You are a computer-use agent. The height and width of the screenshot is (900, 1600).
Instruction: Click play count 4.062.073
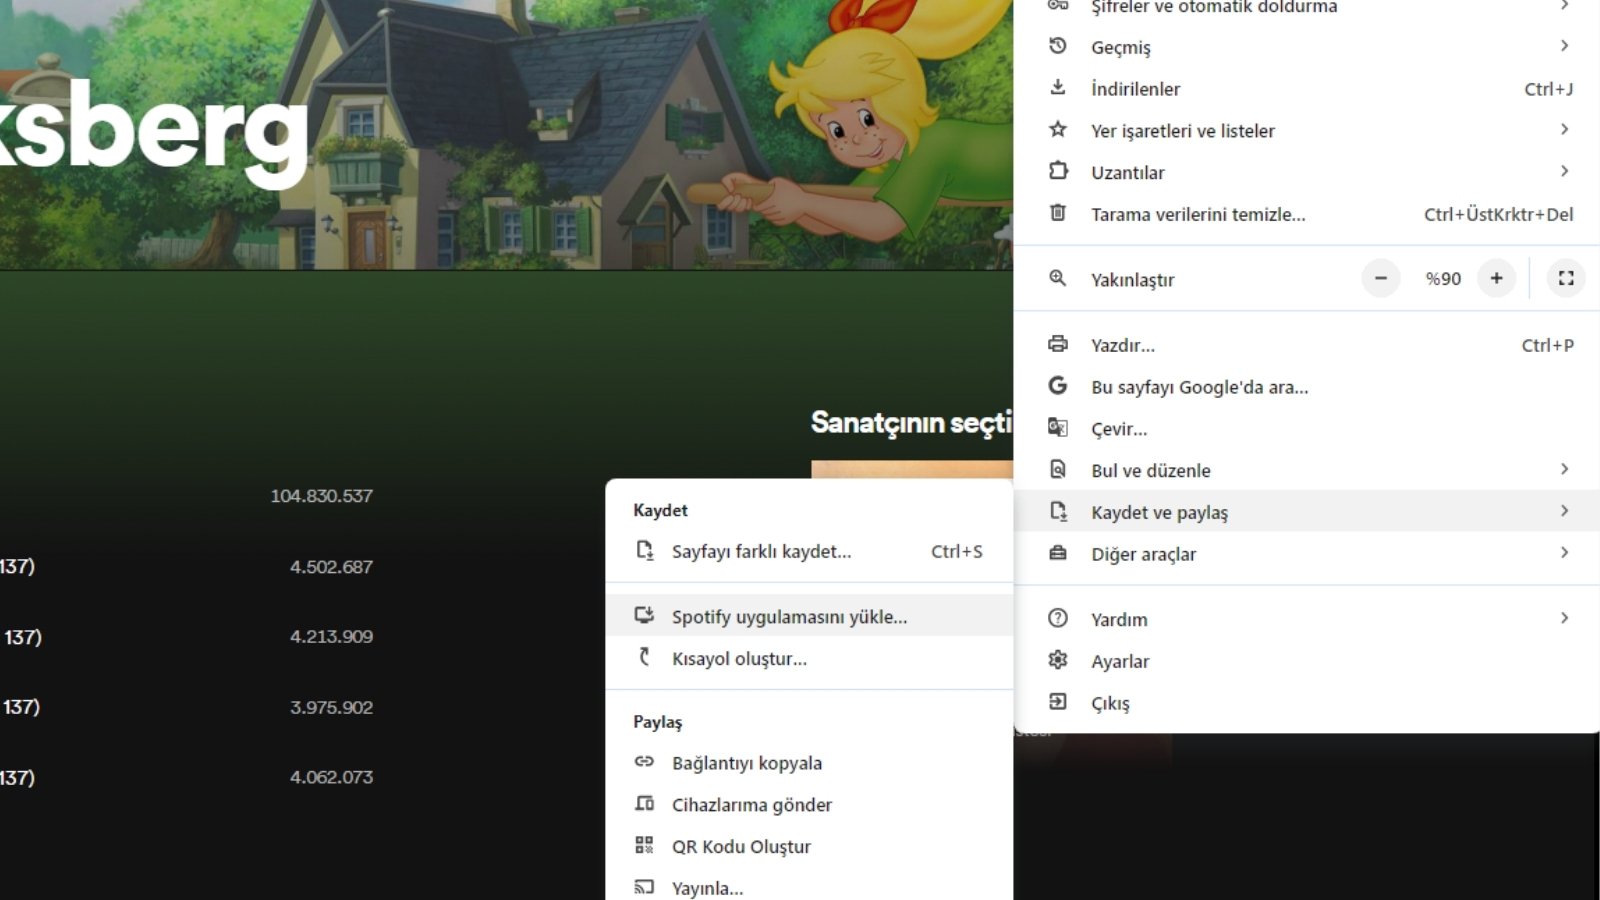tap(331, 777)
